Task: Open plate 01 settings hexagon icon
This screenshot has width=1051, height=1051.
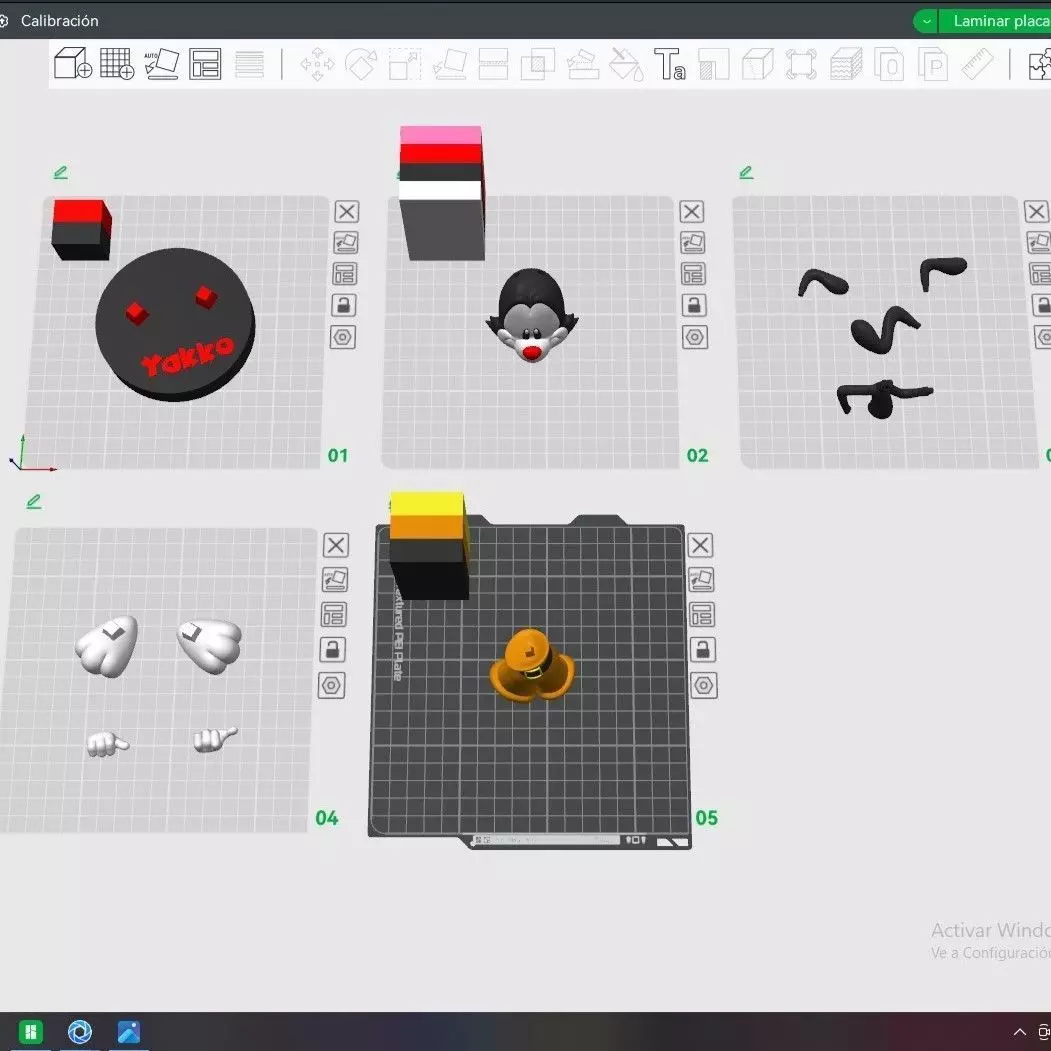Action: pos(343,337)
